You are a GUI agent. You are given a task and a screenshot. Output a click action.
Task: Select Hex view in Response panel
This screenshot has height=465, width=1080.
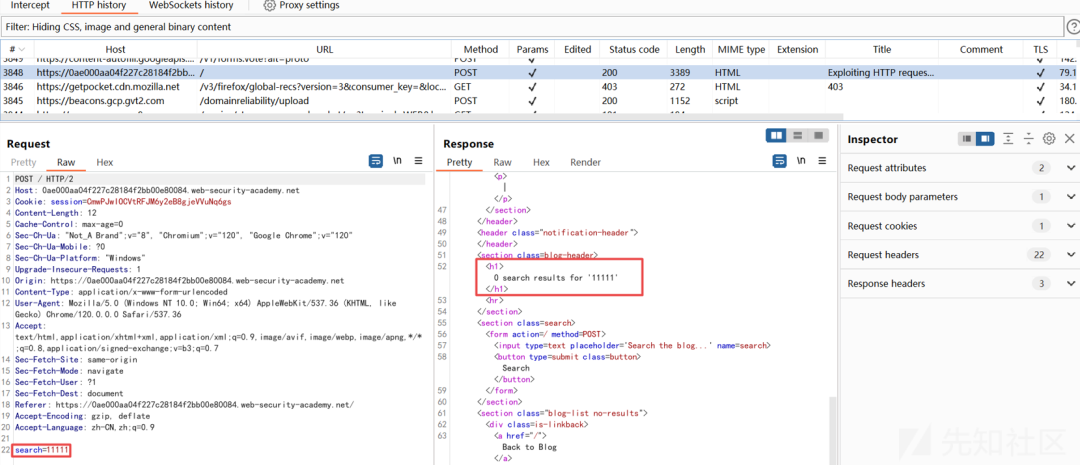541,163
